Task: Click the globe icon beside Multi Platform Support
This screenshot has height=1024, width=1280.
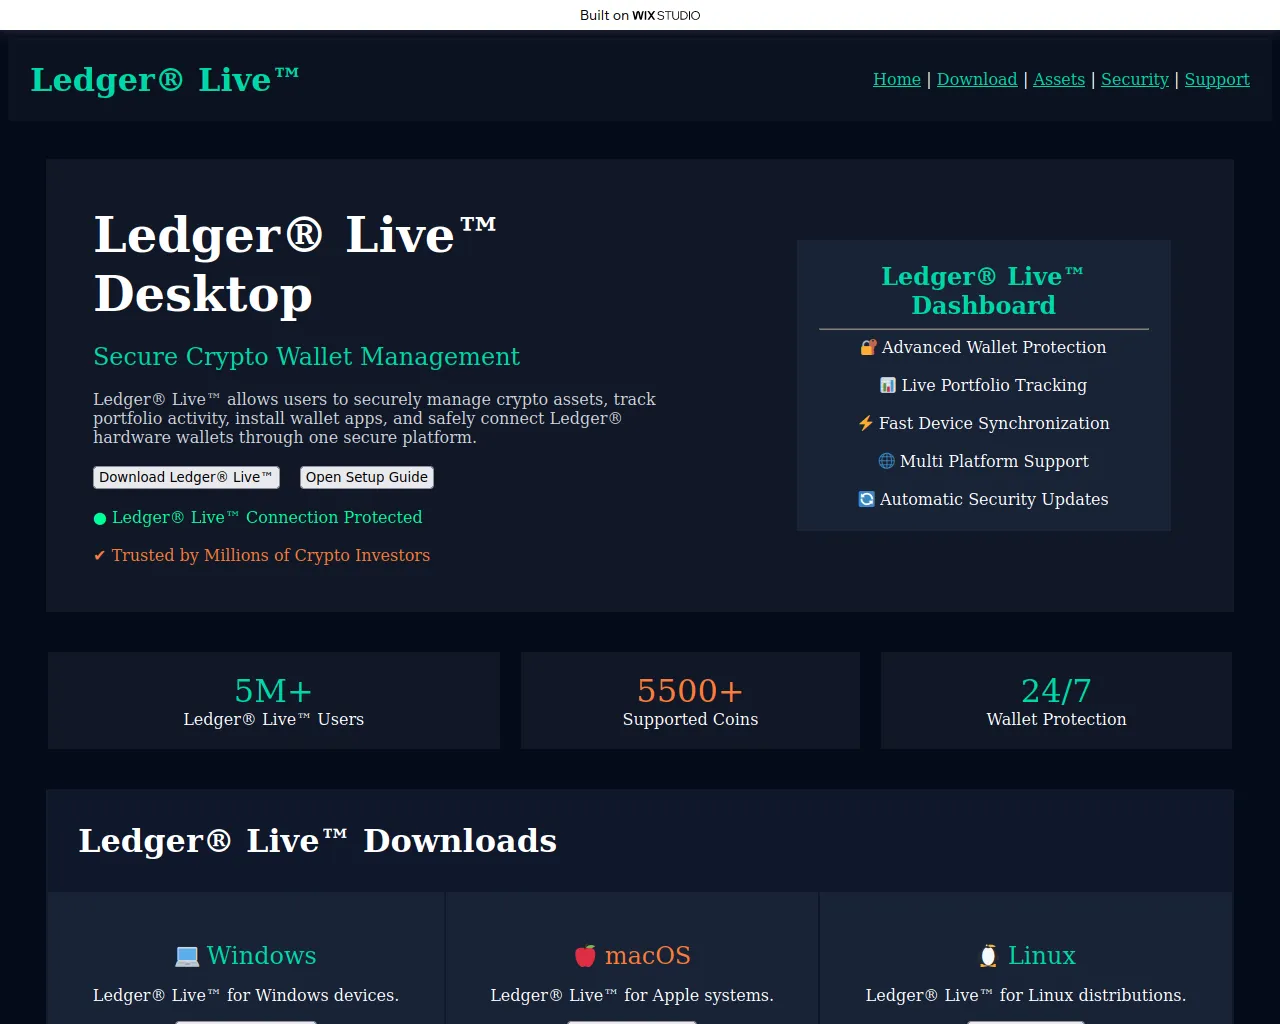Action: click(x=887, y=461)
